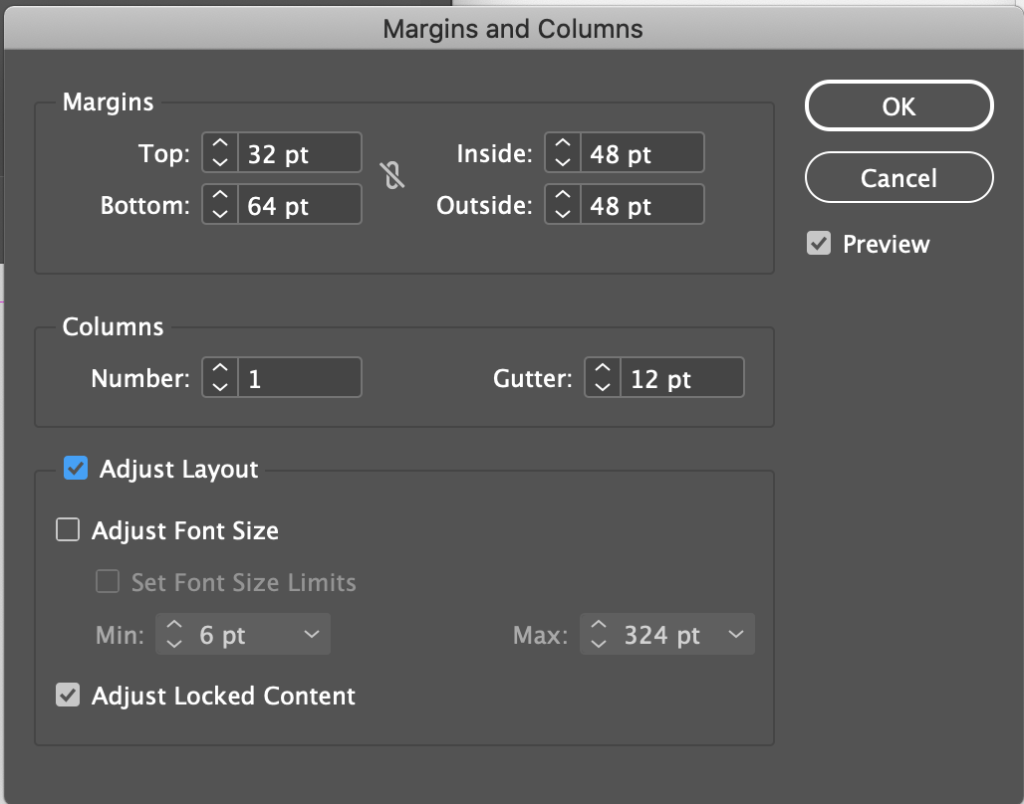Increase the Min font size stepper
1024x804 pixels.
tap(174, 627)
